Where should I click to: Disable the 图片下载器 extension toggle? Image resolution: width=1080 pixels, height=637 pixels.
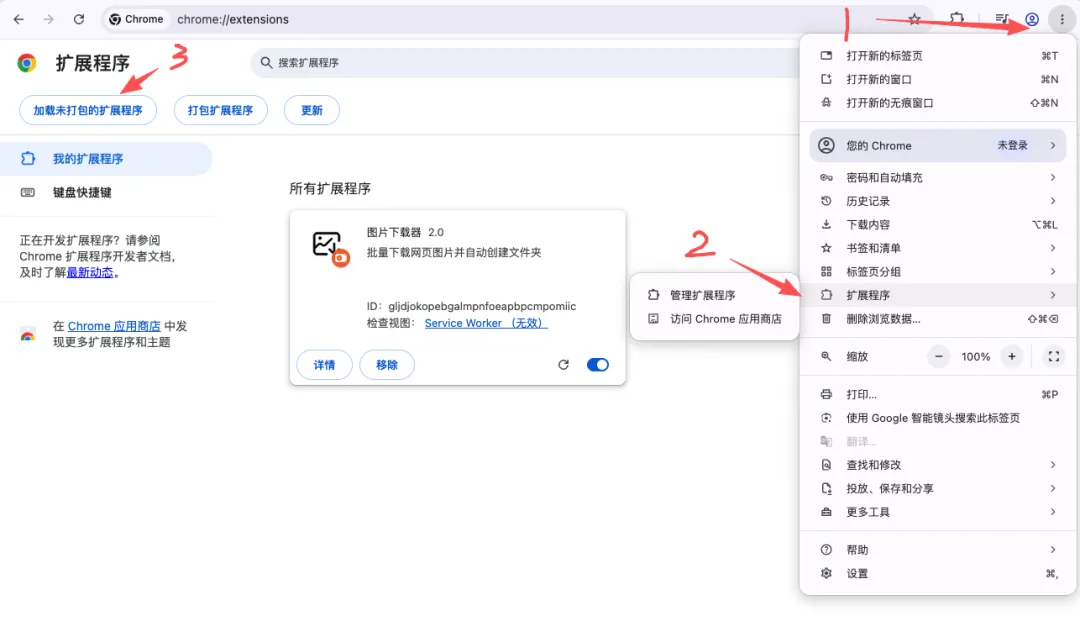pyautogui.click(x=598, y=365)
